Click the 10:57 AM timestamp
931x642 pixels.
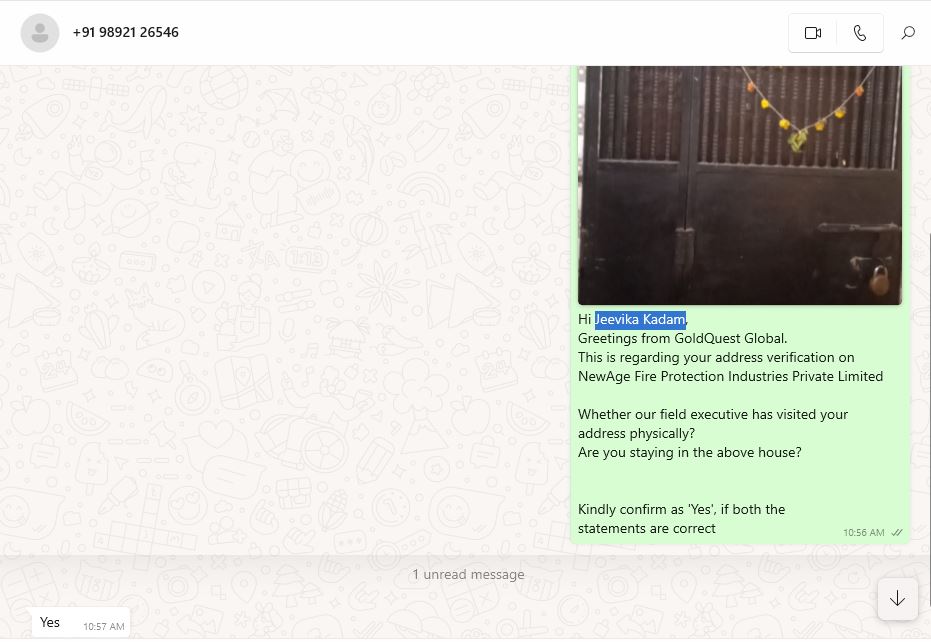click(104, 627)
